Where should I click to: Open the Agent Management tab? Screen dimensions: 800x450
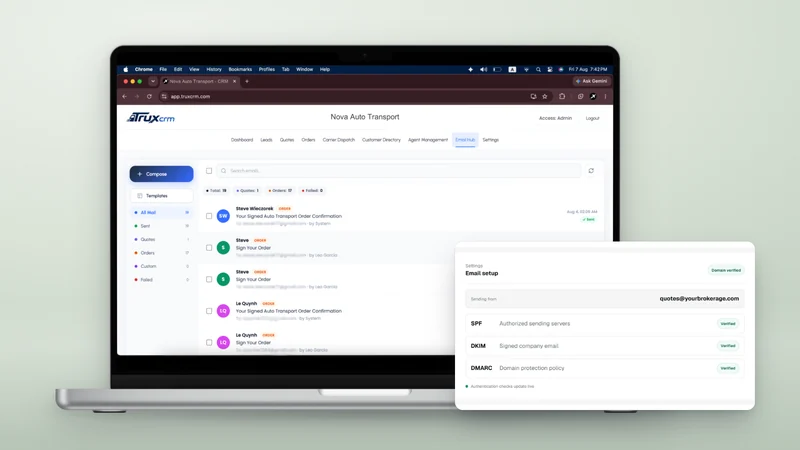[428, 140]
